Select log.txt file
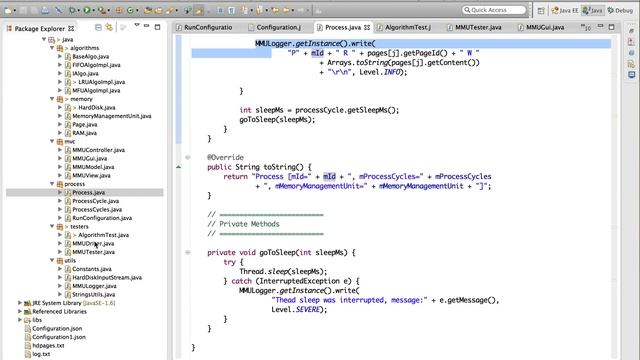 [x=41, y=354]
